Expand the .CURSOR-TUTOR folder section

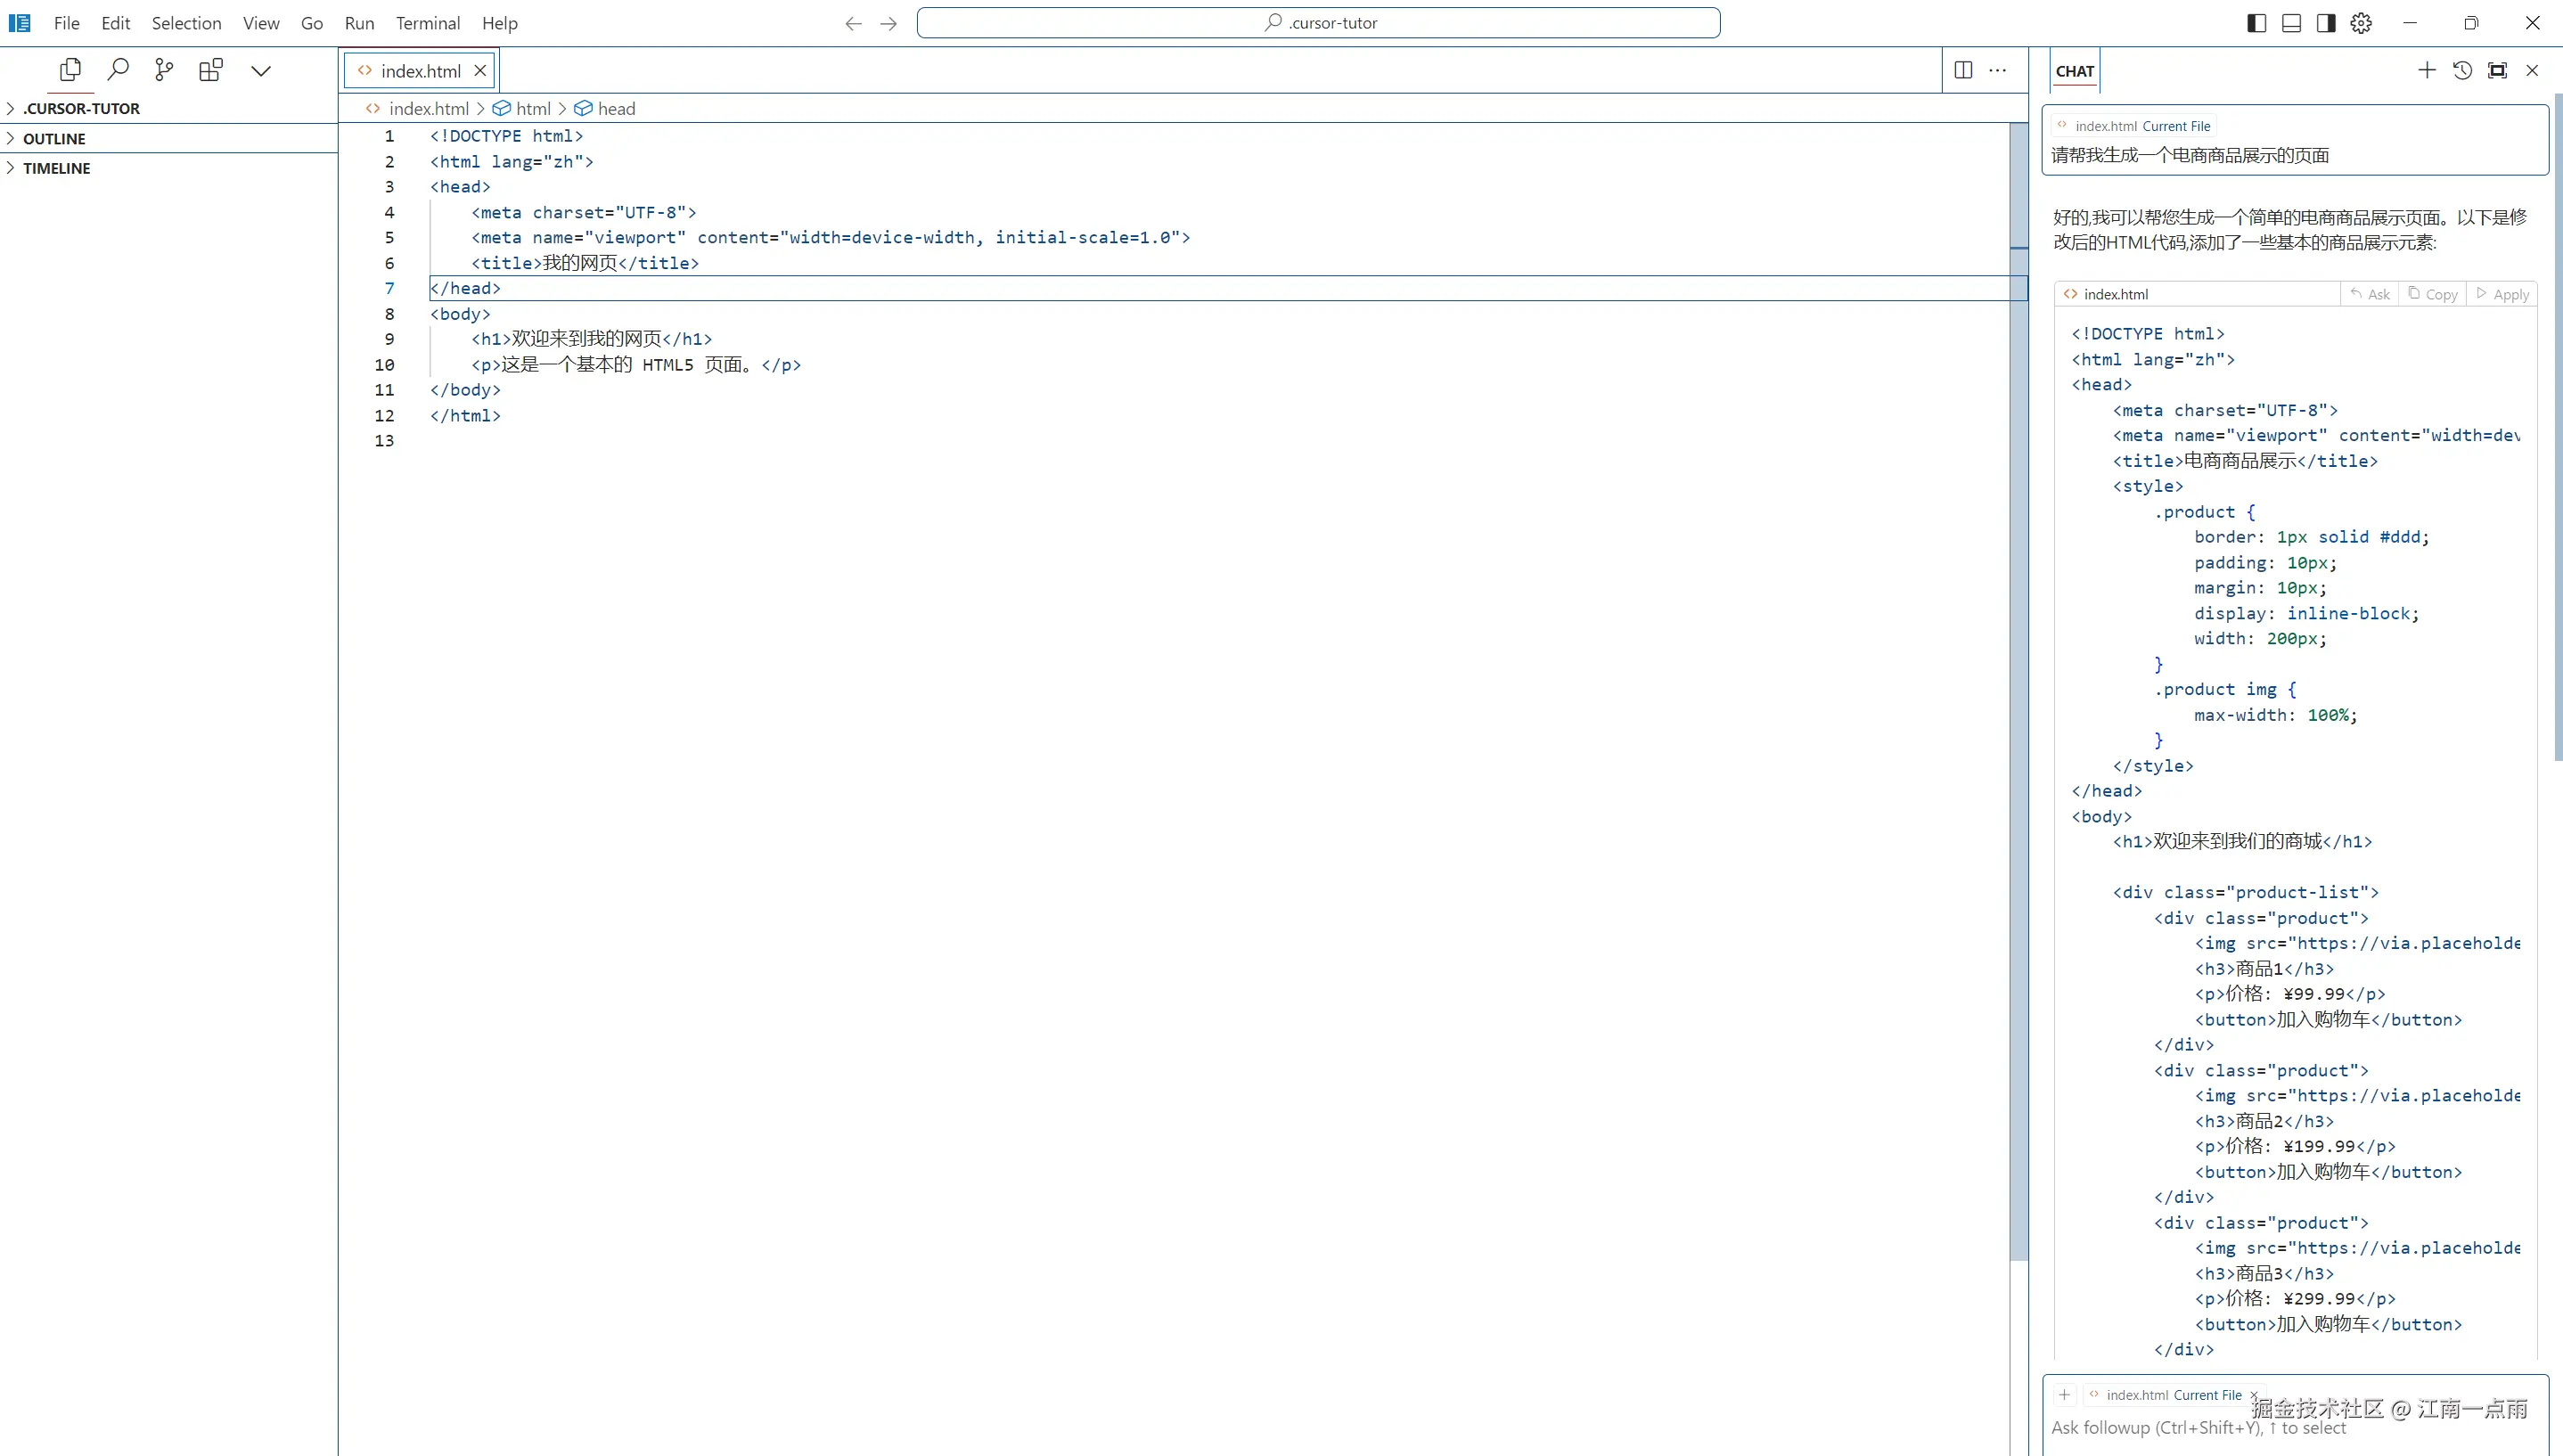81,108
